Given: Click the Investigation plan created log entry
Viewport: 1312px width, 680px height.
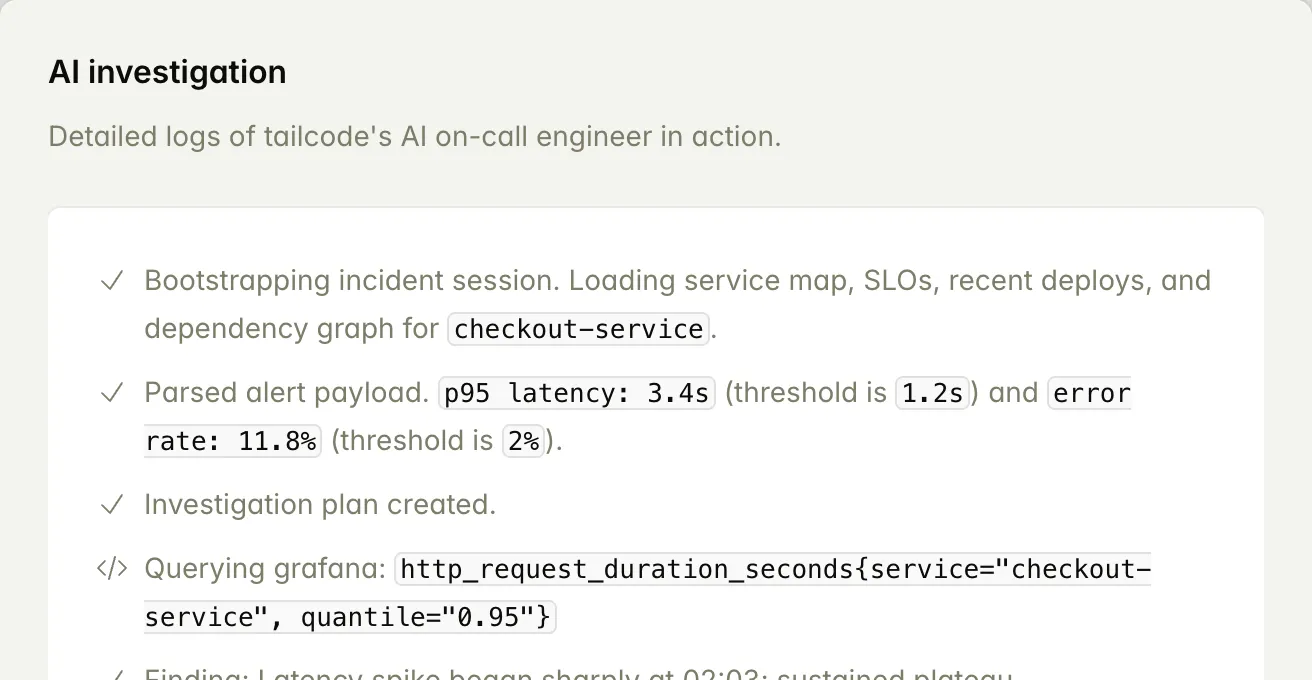Looking at the screenshot, I should [x=320, y=505].
